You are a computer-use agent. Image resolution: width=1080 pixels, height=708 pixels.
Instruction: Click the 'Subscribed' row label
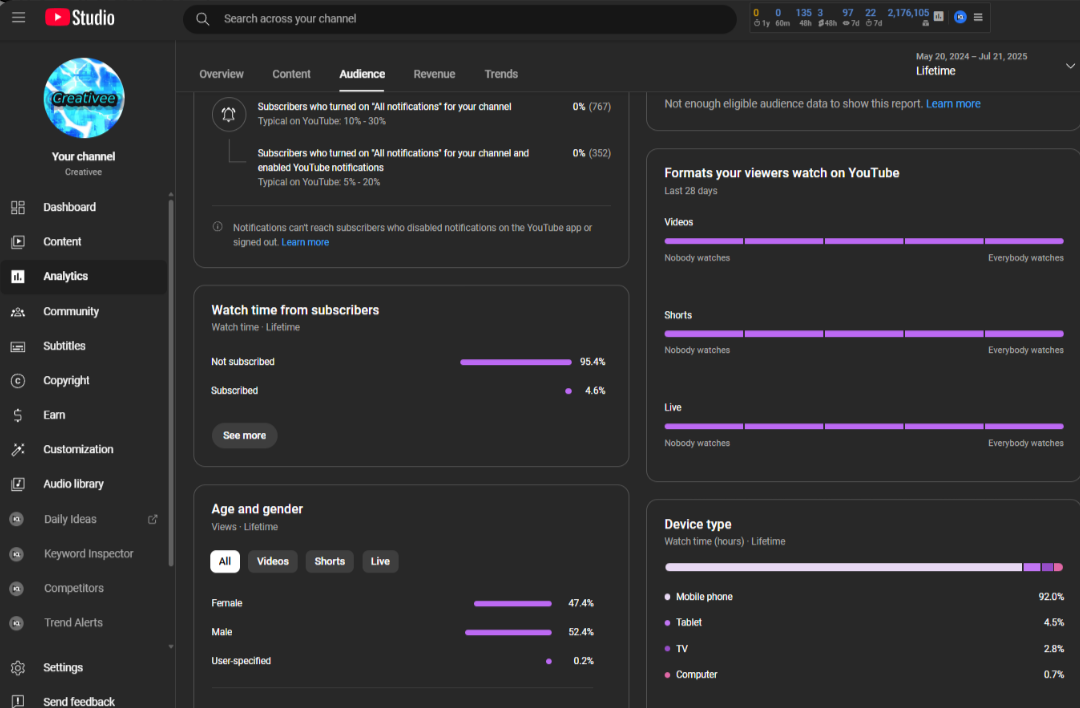click(x=235, y=391)
